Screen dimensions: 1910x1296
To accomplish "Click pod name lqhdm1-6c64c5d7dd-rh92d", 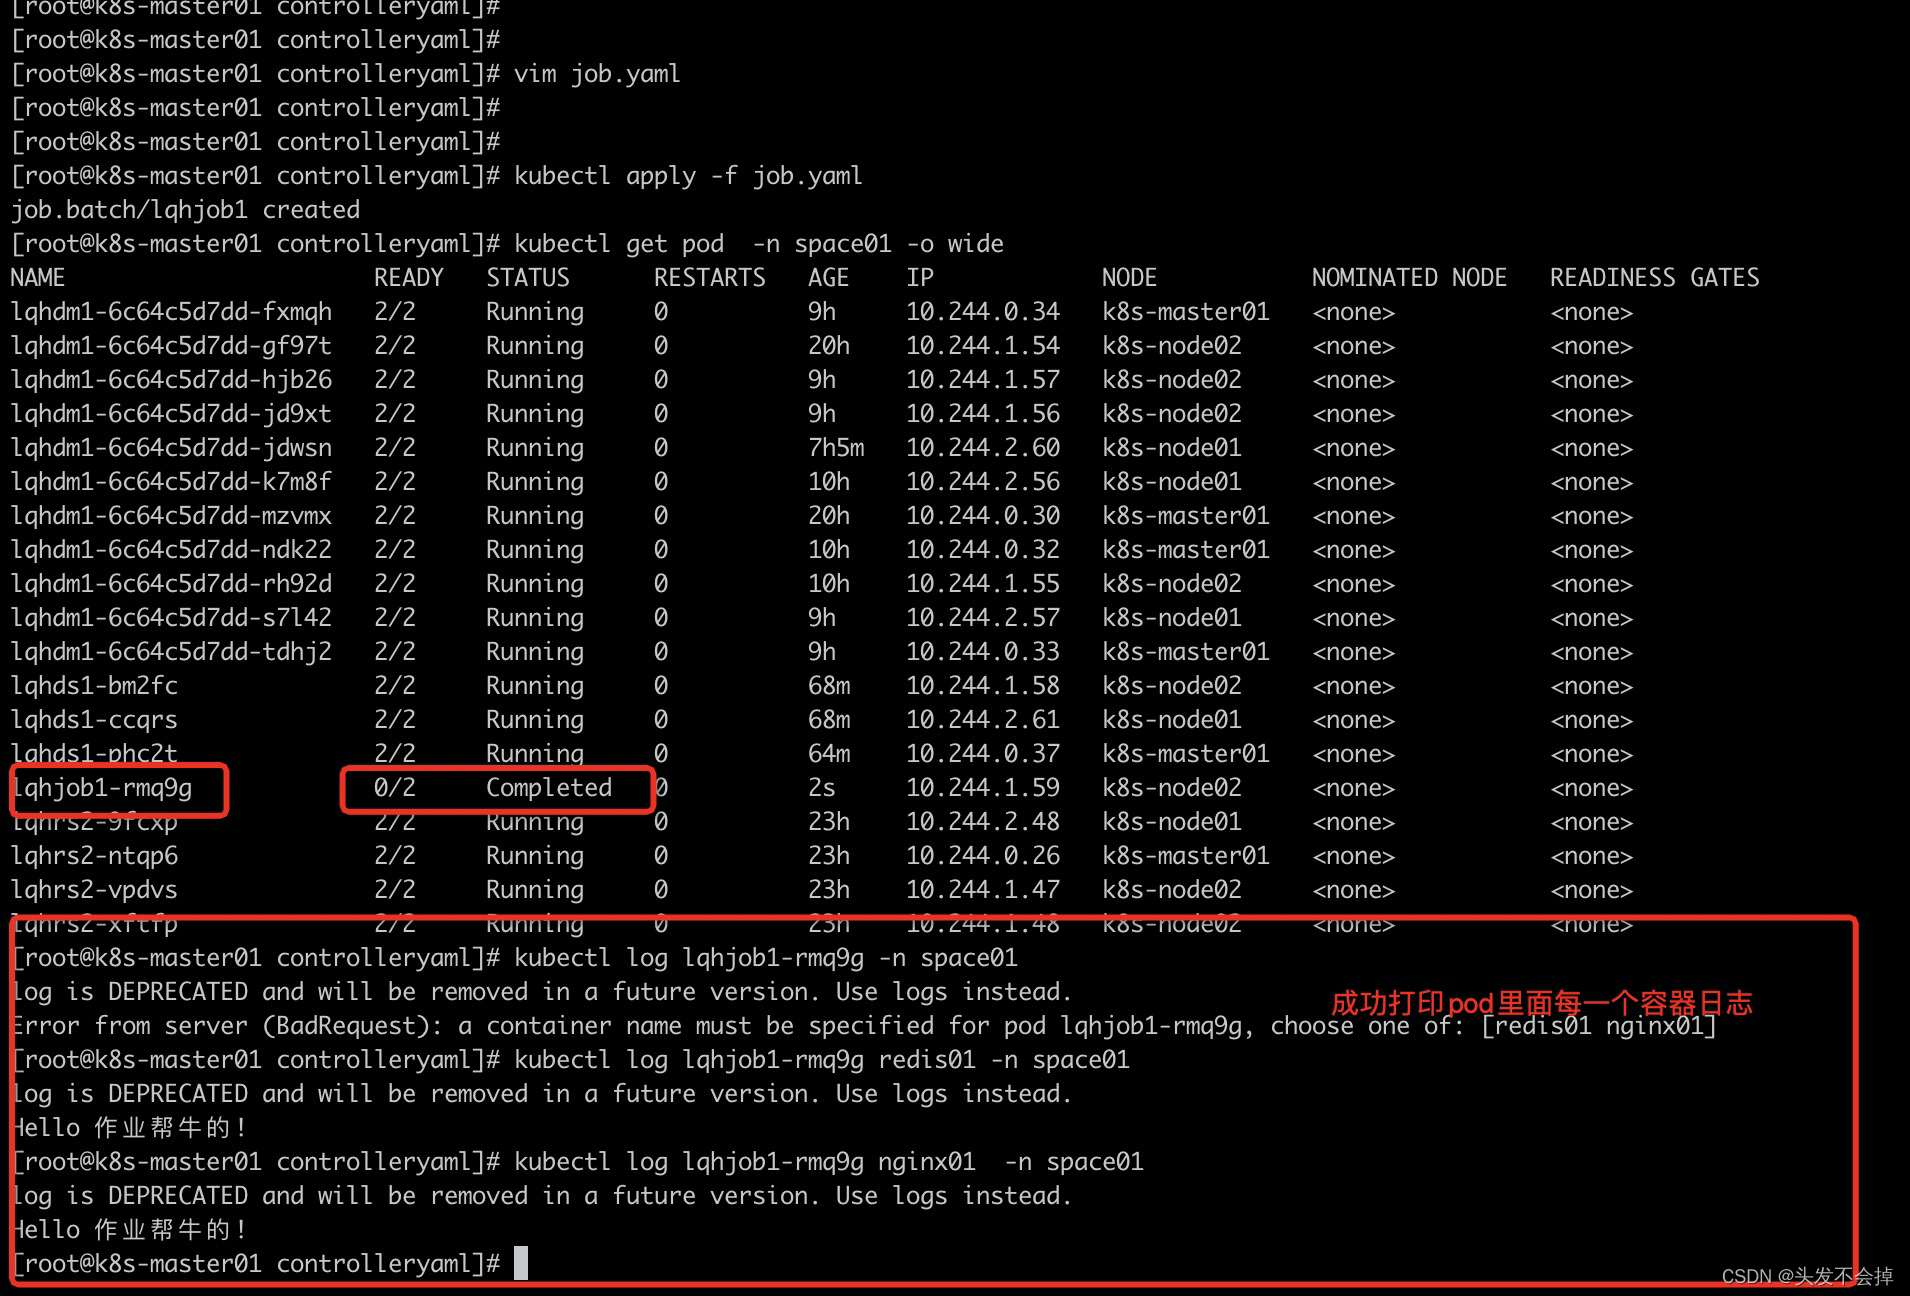I will click(x=171, y=584).
